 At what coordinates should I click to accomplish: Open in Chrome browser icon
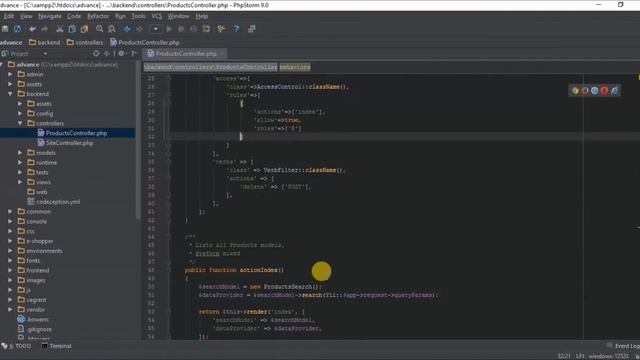pos(575,91)
